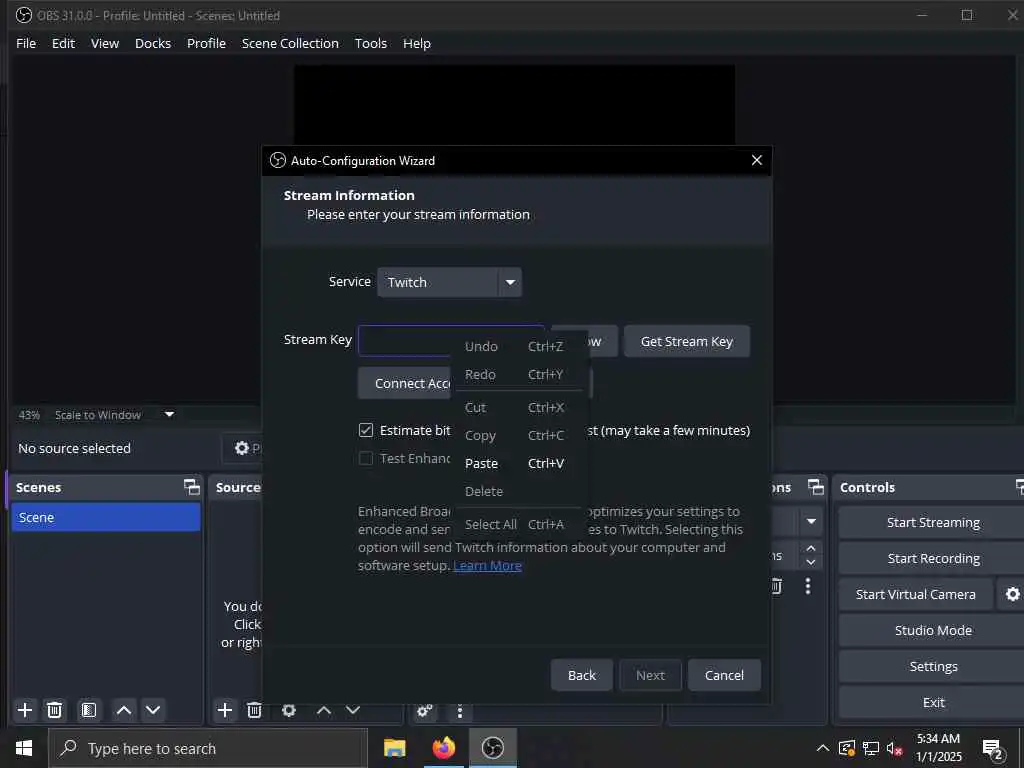Open the Edit menu
Screen dimensions: 1024x768
(x=63, y=43)
